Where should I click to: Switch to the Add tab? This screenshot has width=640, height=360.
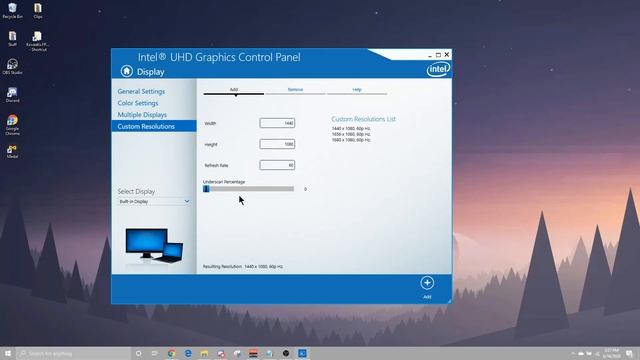(233, 91)
